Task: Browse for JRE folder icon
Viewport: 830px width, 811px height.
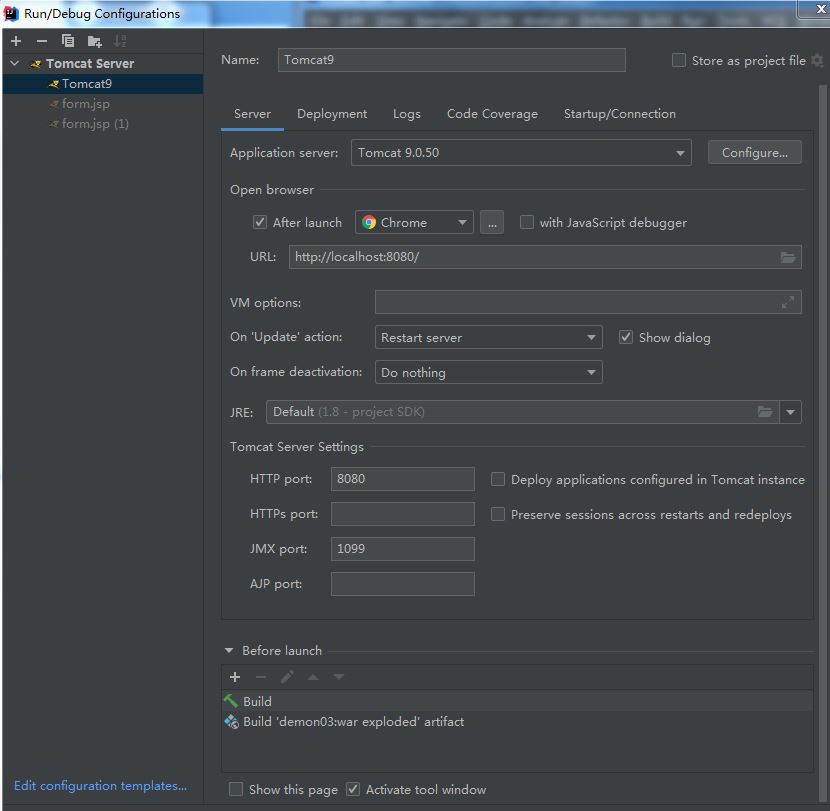Action: click(x=765, y=412)
